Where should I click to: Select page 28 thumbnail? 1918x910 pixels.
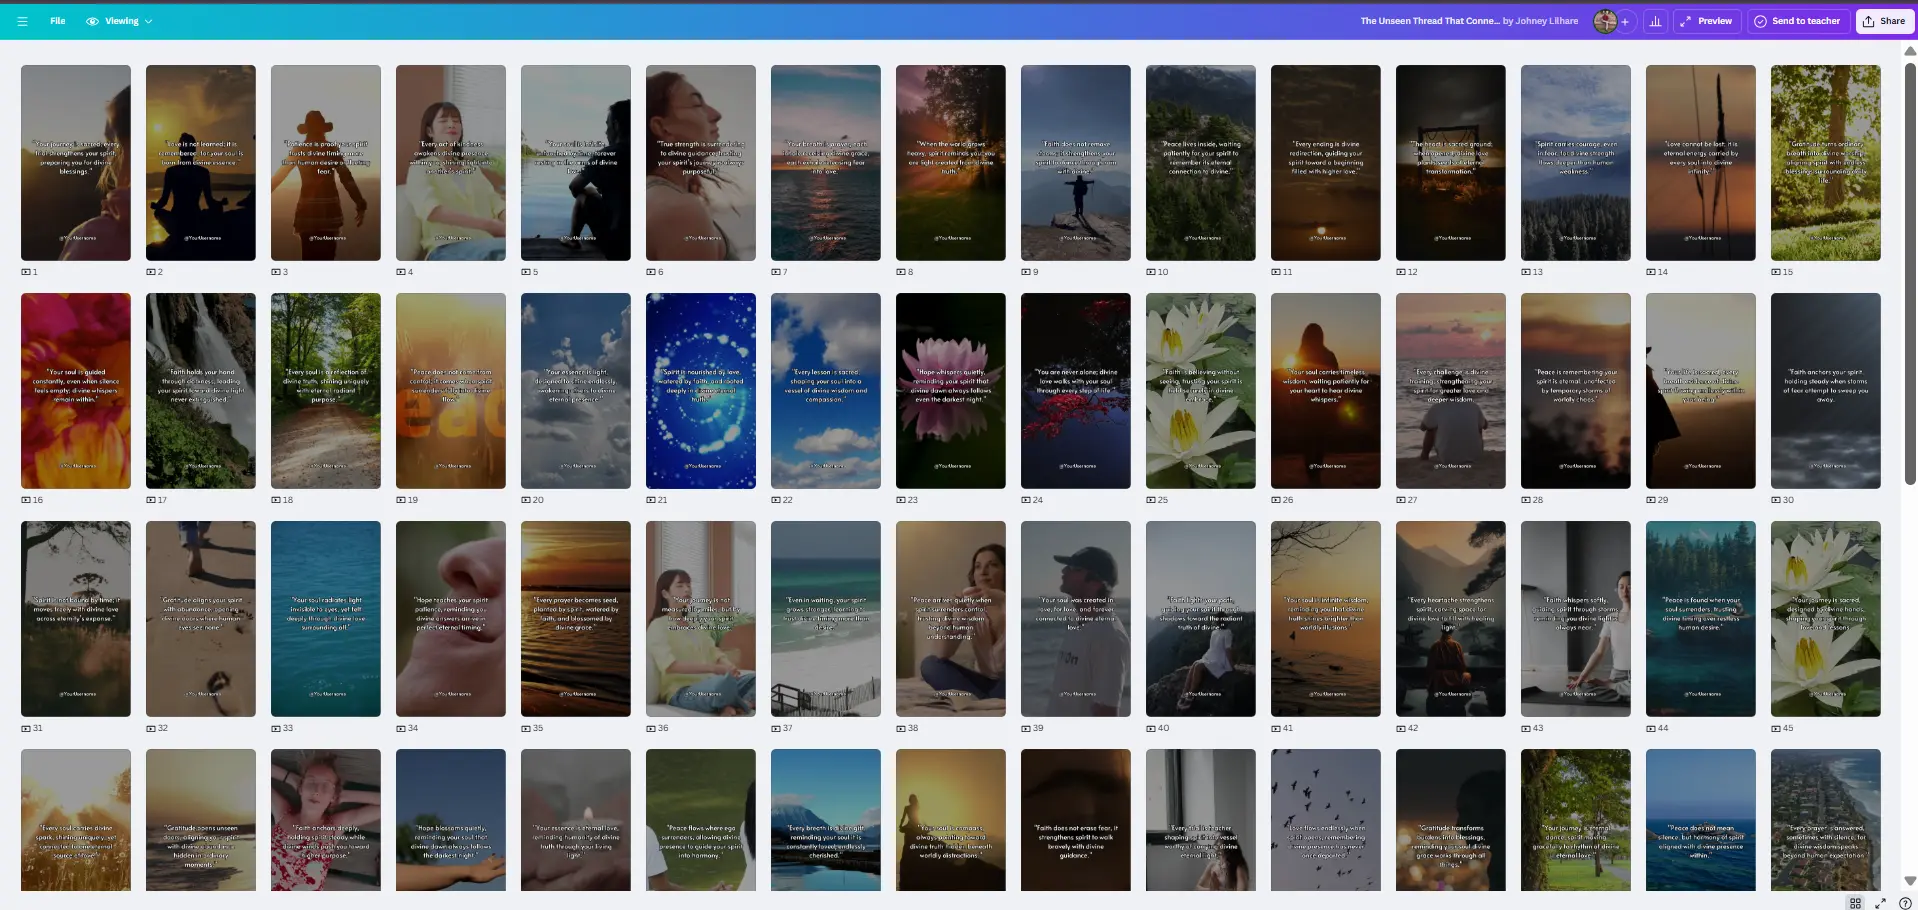coord(1576,391)
